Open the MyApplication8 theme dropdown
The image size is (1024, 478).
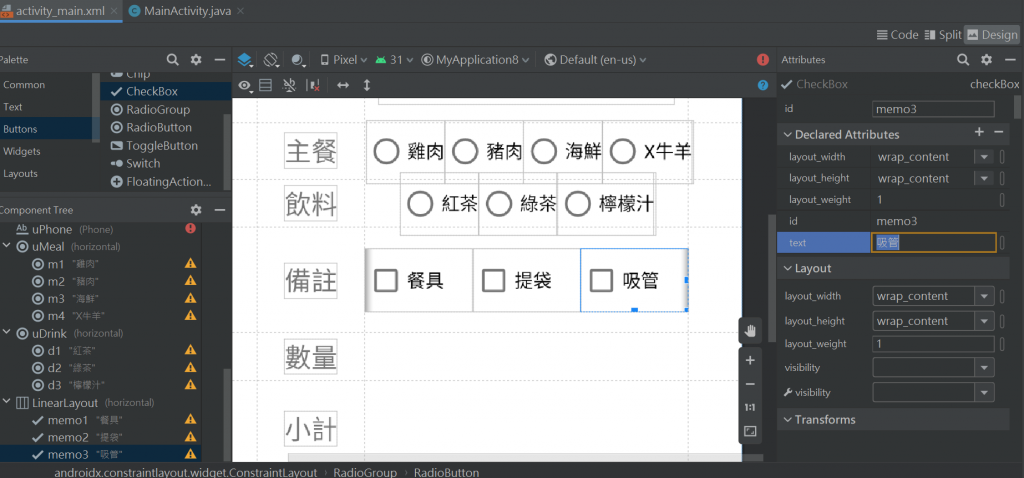point(475,60)
